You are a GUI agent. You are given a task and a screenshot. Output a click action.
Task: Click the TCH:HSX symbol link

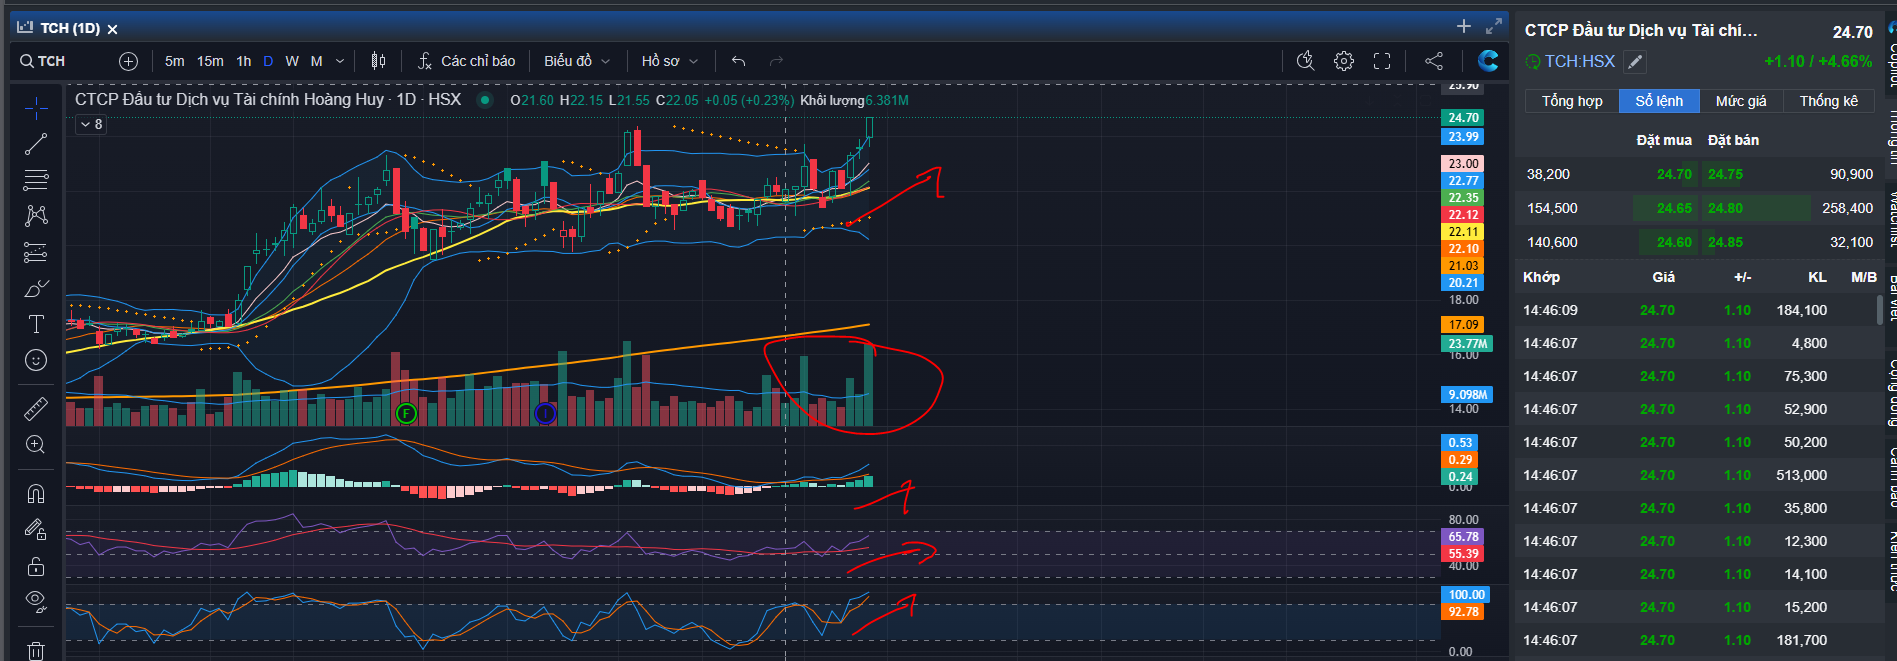point(1579,61)
